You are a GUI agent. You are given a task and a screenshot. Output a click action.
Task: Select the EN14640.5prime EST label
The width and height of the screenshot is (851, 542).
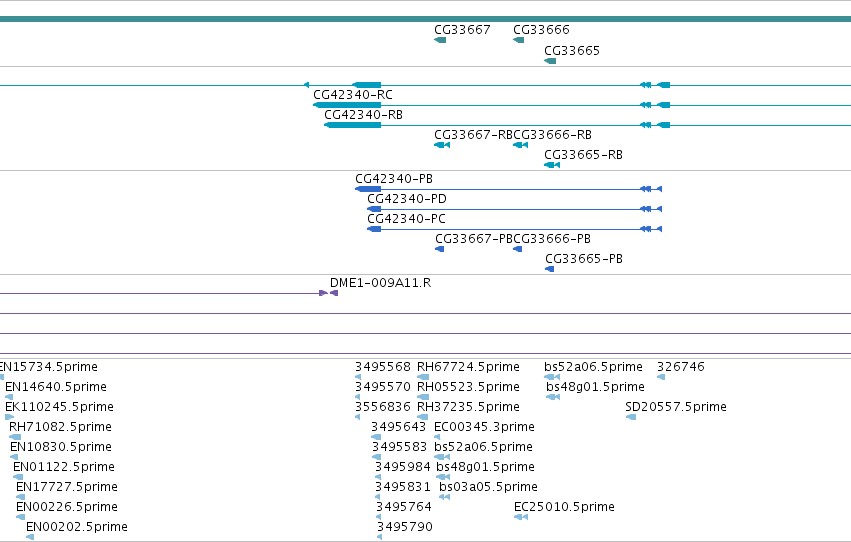56,387
